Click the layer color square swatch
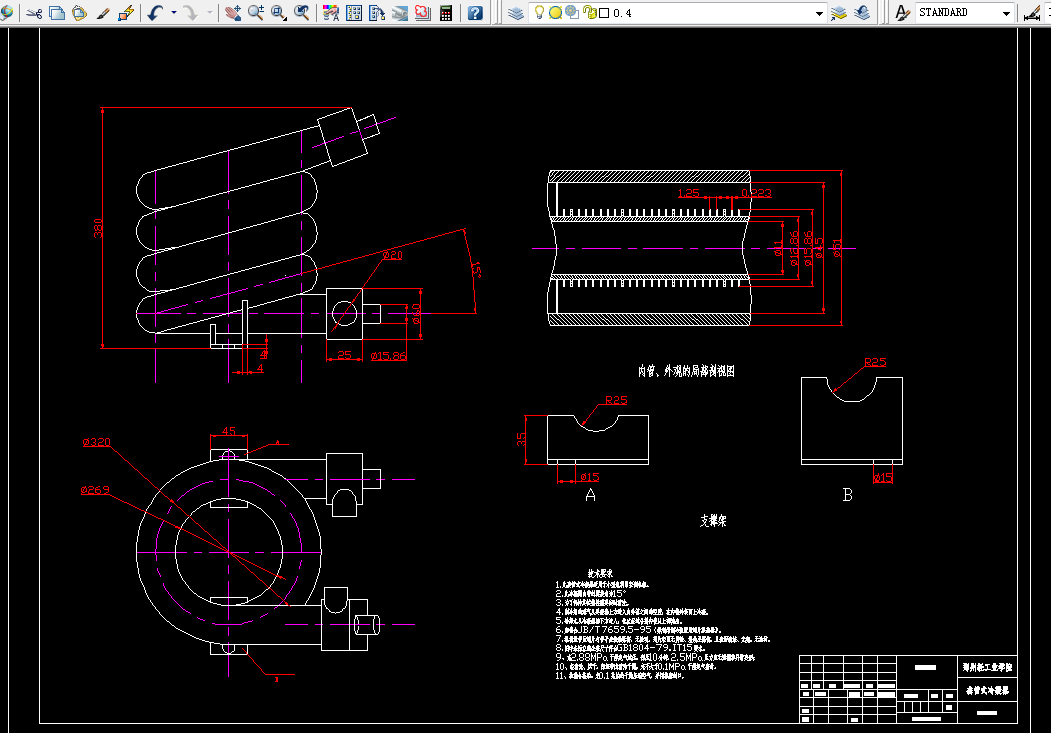The height and width of the screenshot is (733, 1051). point(604,13)
